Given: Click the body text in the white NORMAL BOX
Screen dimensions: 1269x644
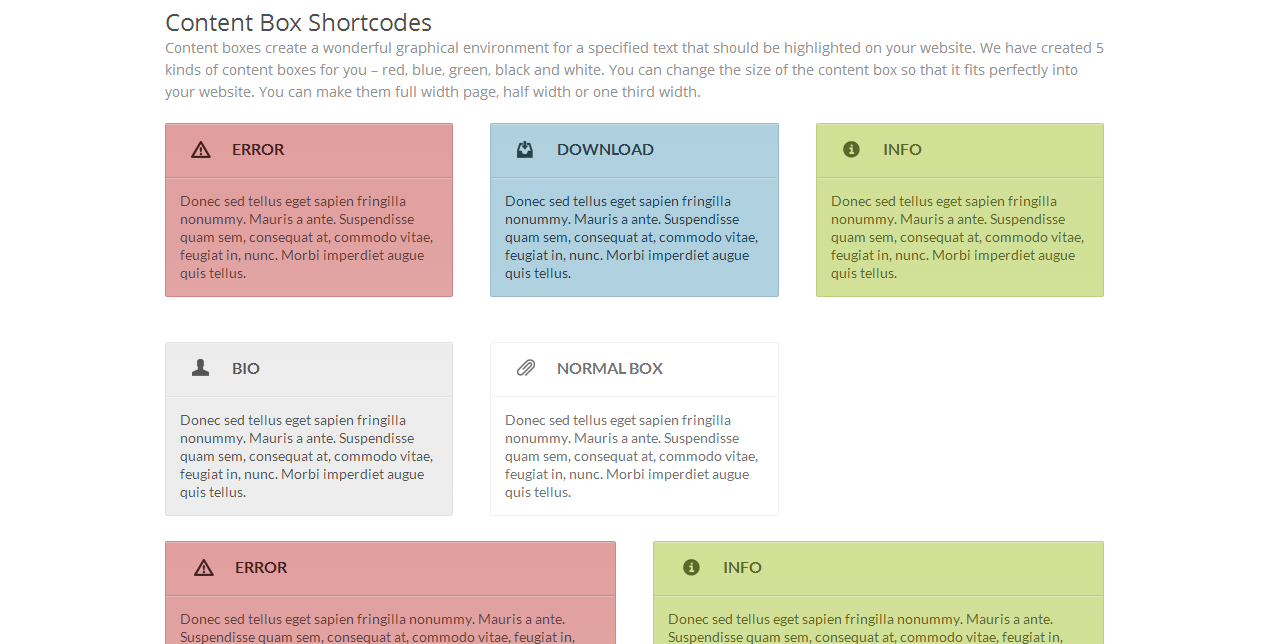Looking at the screenshot, I should (631, 456).
